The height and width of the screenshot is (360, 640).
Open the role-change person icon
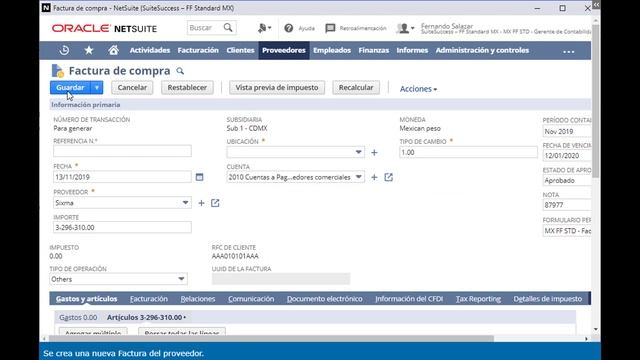click(x=264, y=28)
